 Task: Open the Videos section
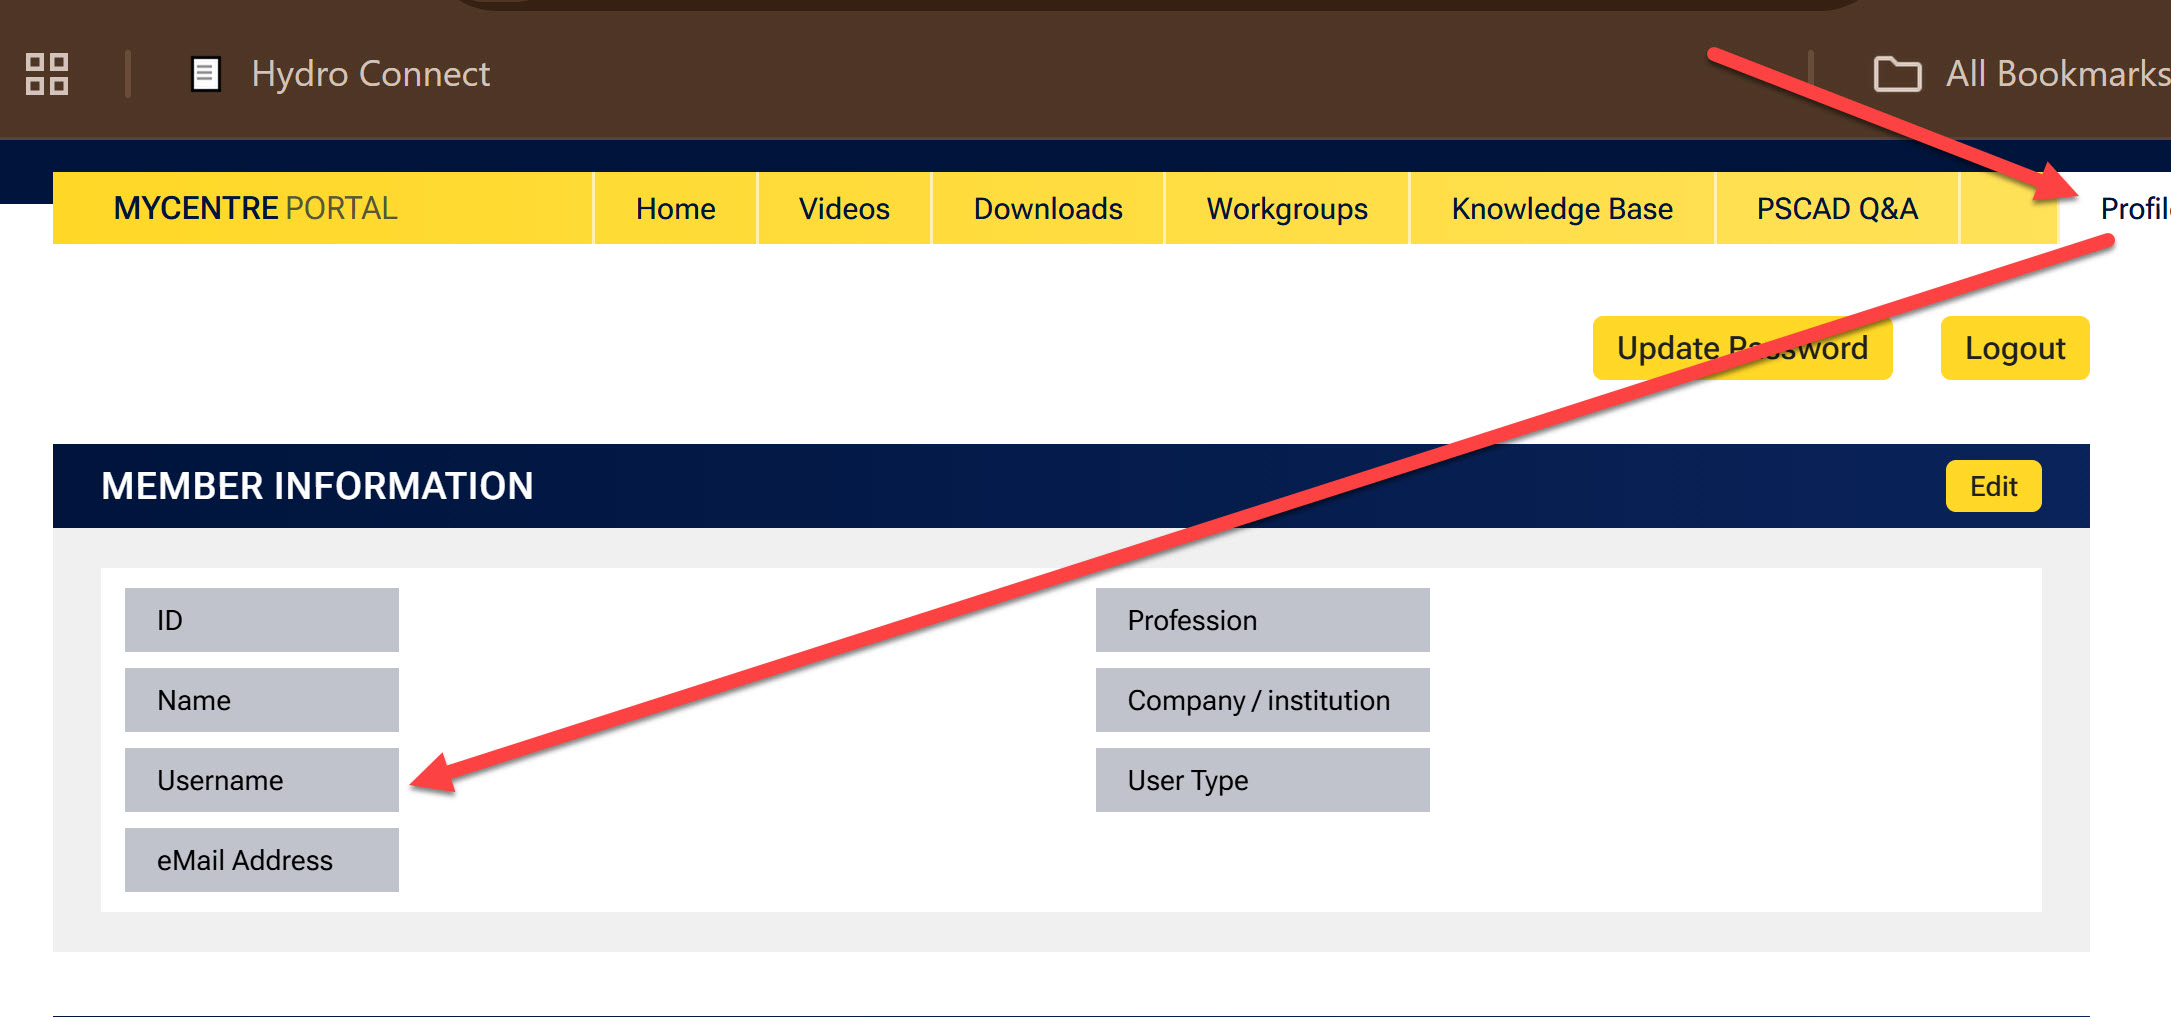point(843,208)
